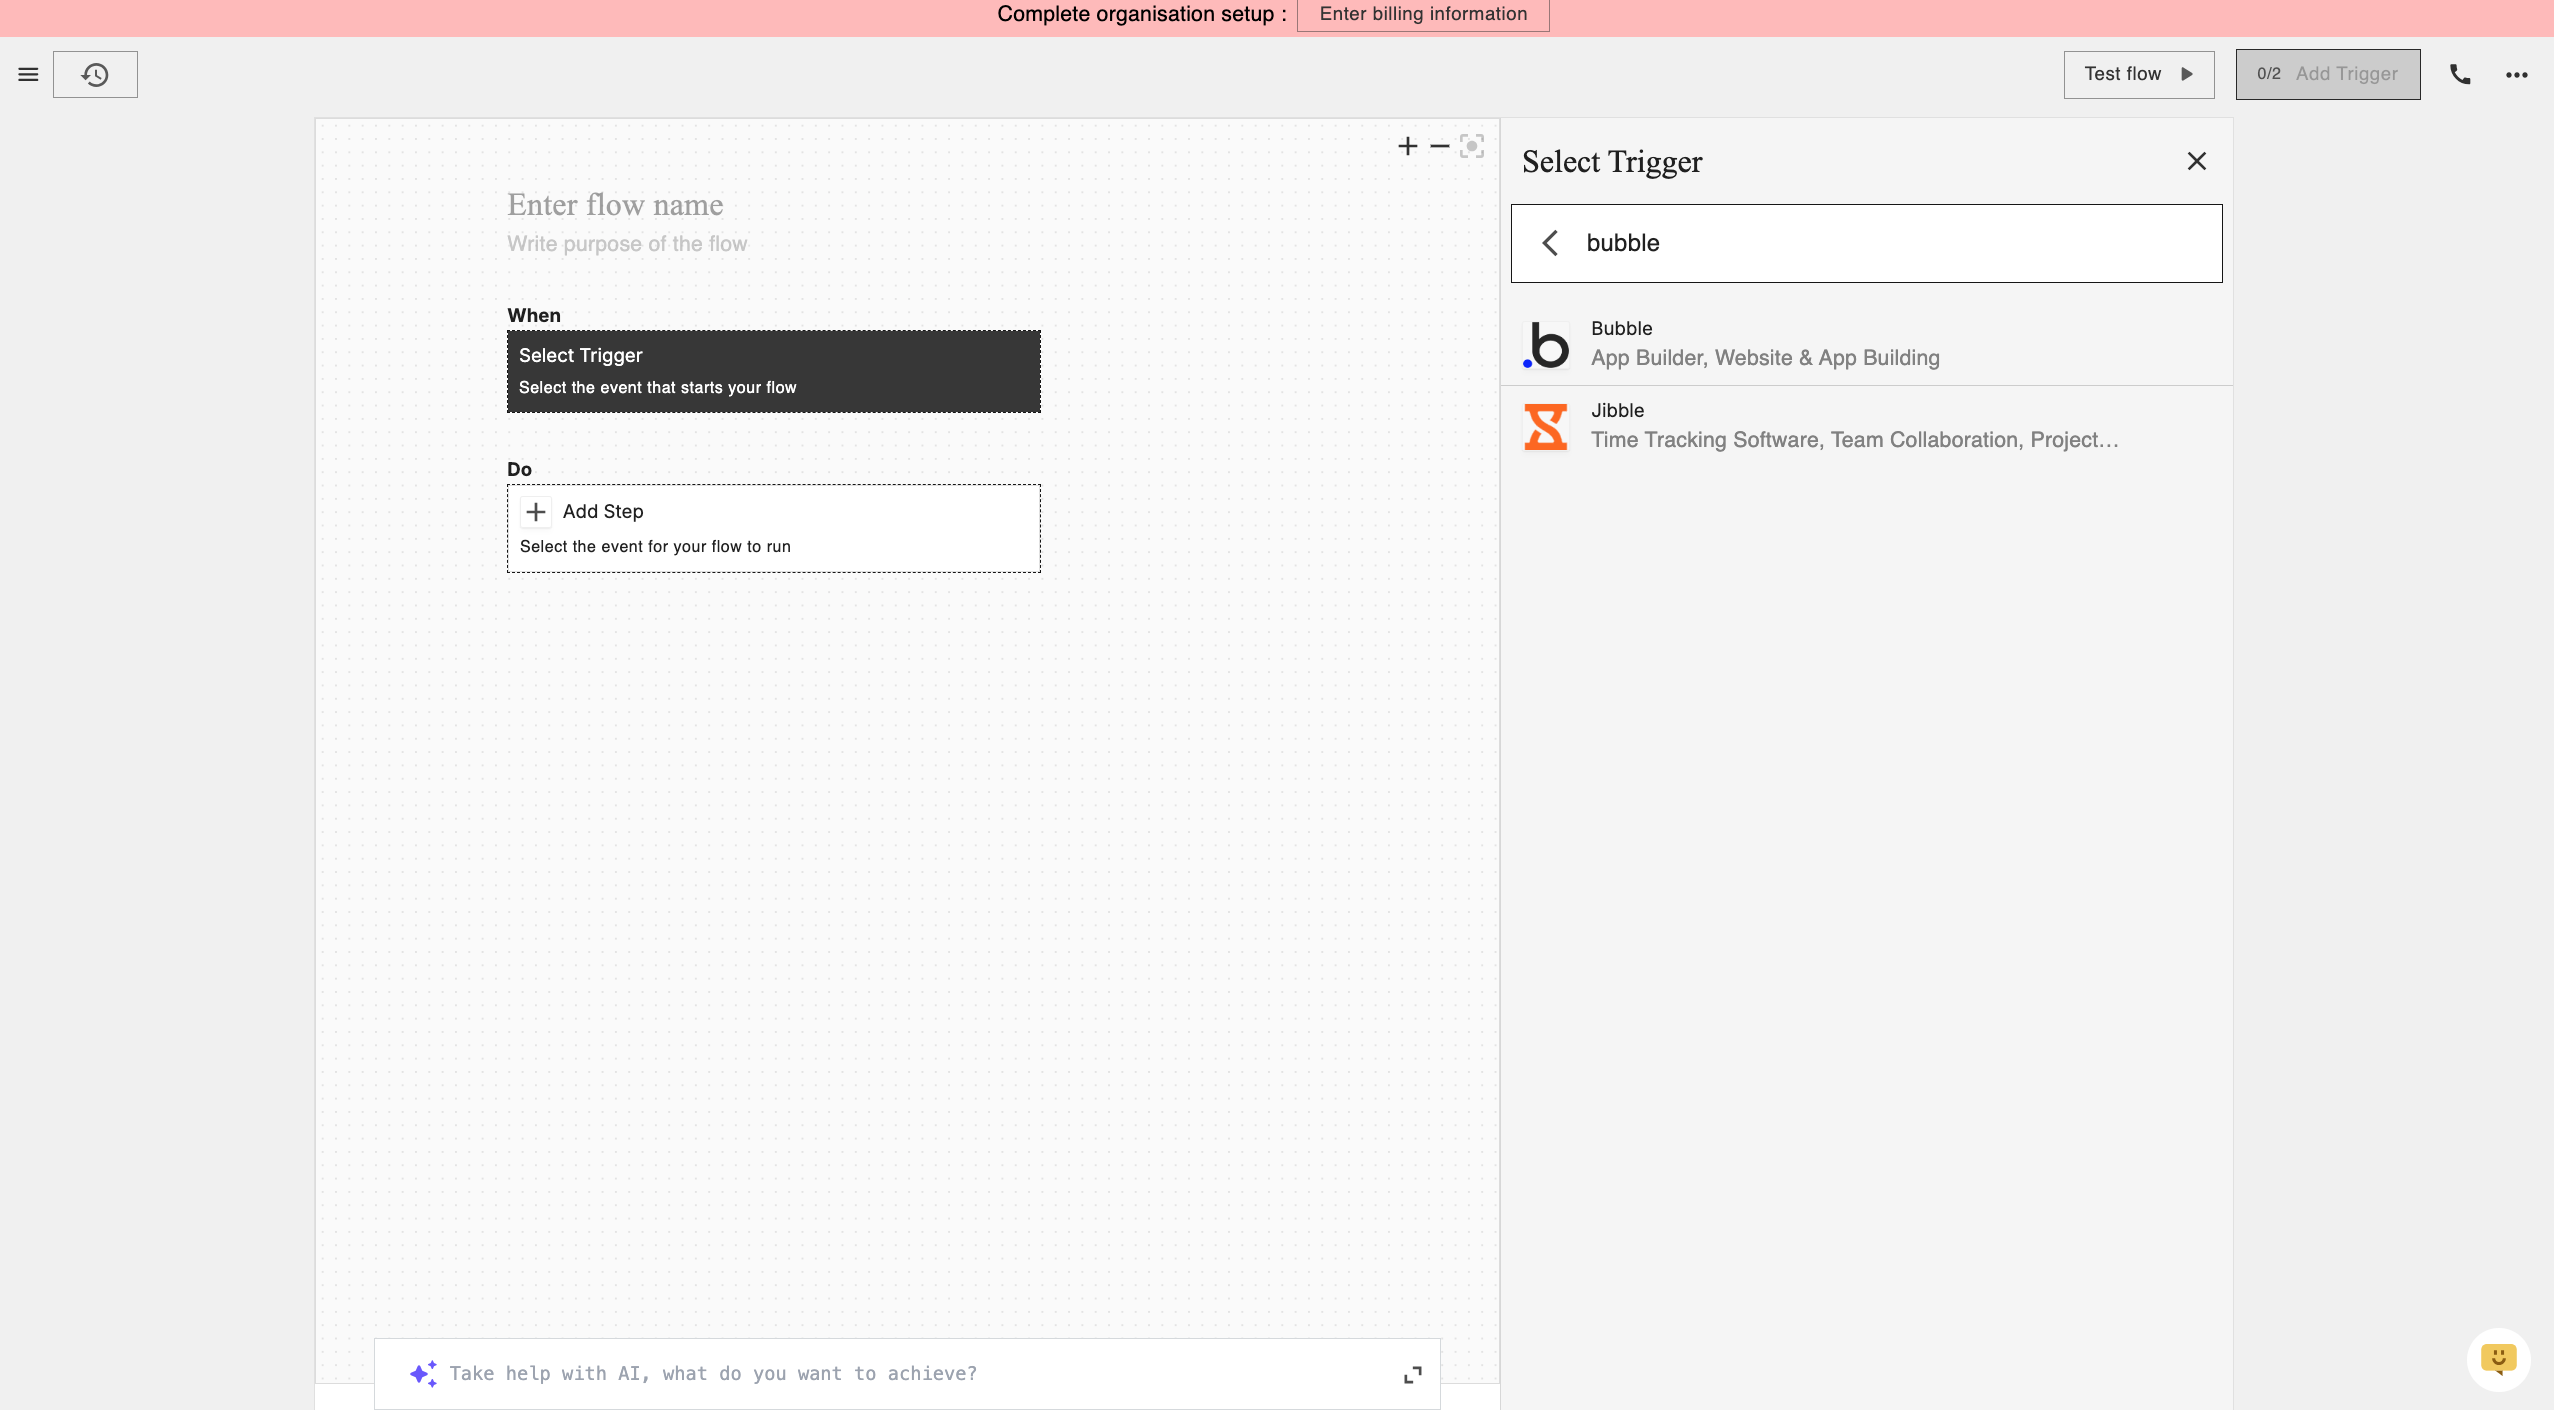Click 'Select the event that starts your flow'
This screenshot has width=2554, height=1410.
(657, 388)
